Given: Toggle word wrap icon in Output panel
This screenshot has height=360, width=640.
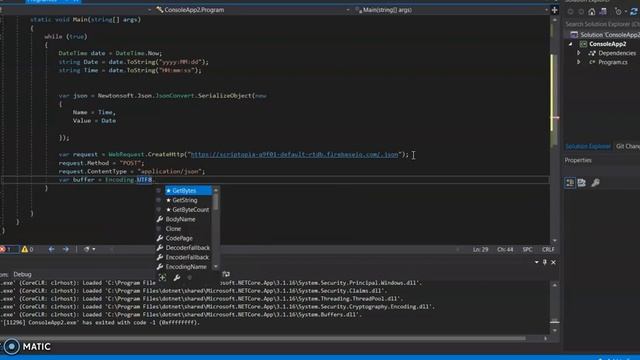Looking at the screenshot, I should [x=226, y=274].
